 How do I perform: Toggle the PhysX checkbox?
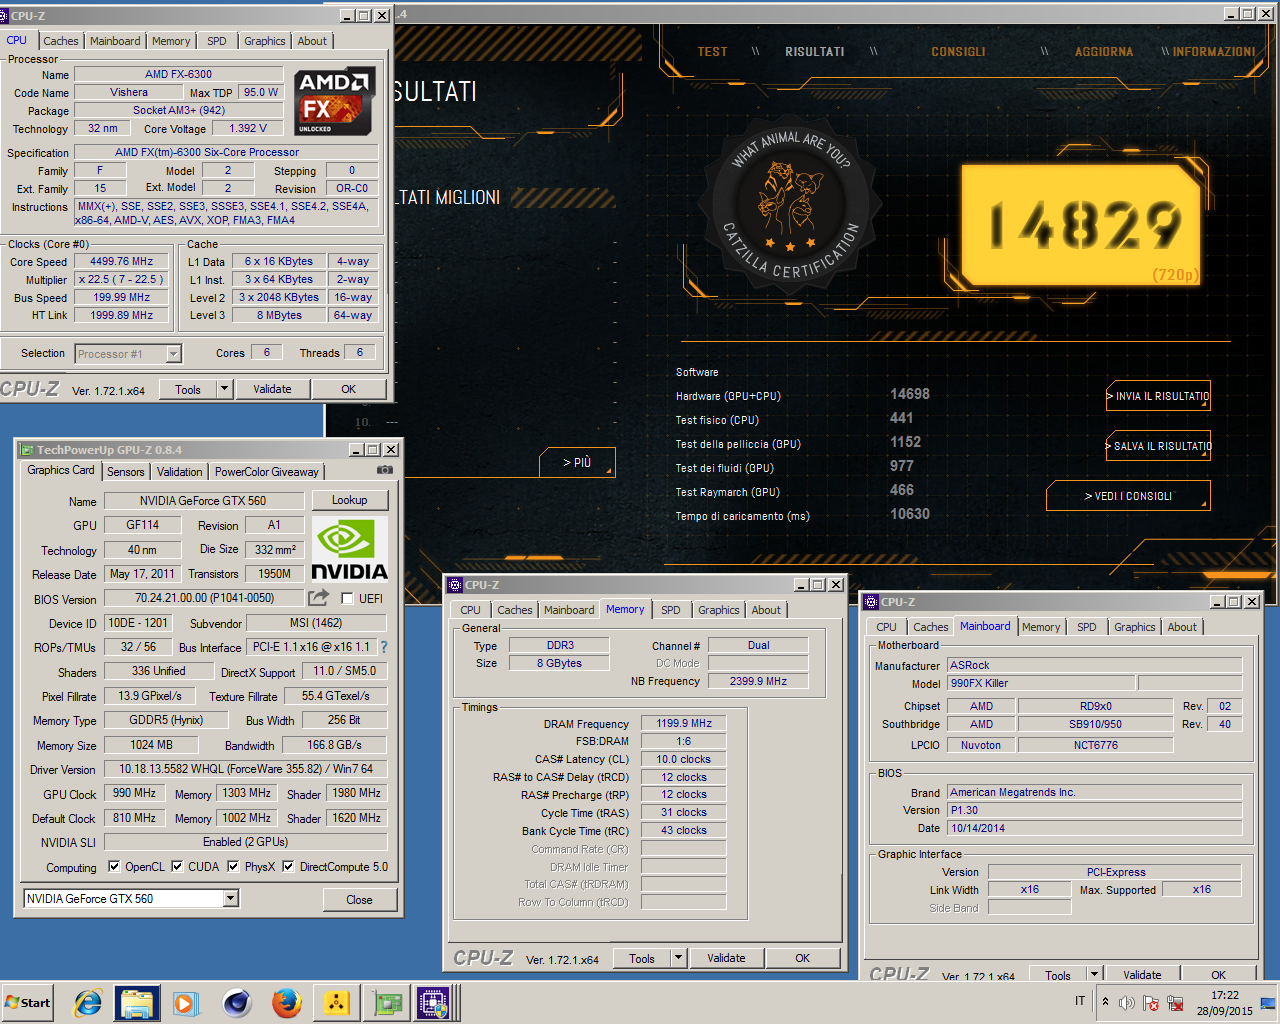[233, 867]
